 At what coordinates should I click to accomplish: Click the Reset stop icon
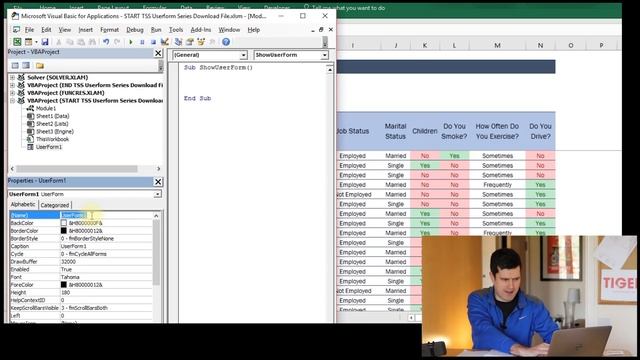tap(153, 42)
